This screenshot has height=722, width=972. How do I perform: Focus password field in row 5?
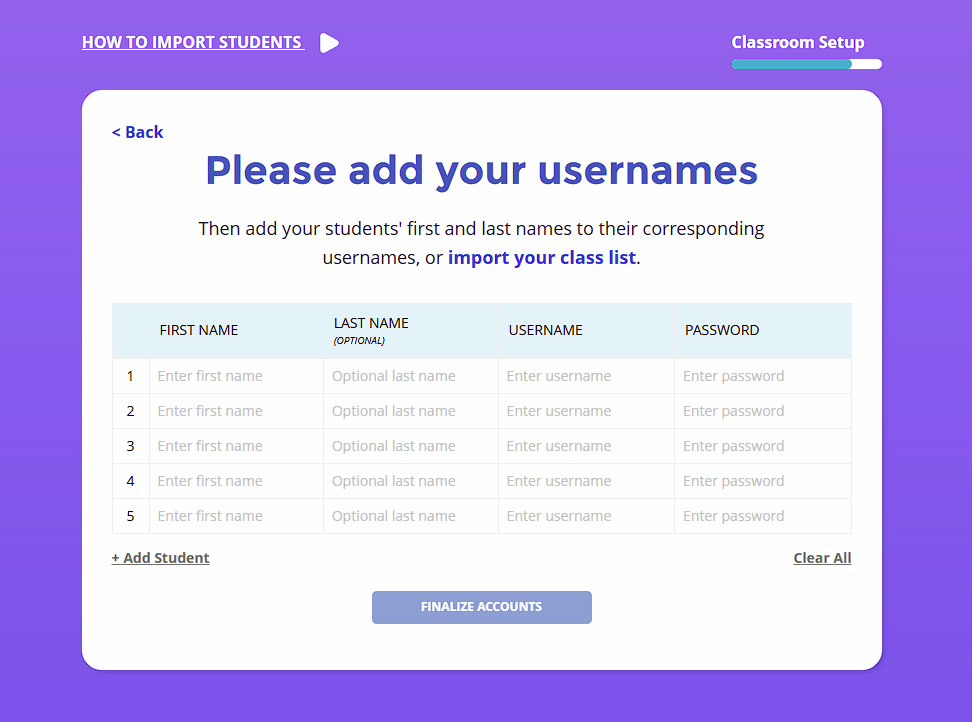763,516
